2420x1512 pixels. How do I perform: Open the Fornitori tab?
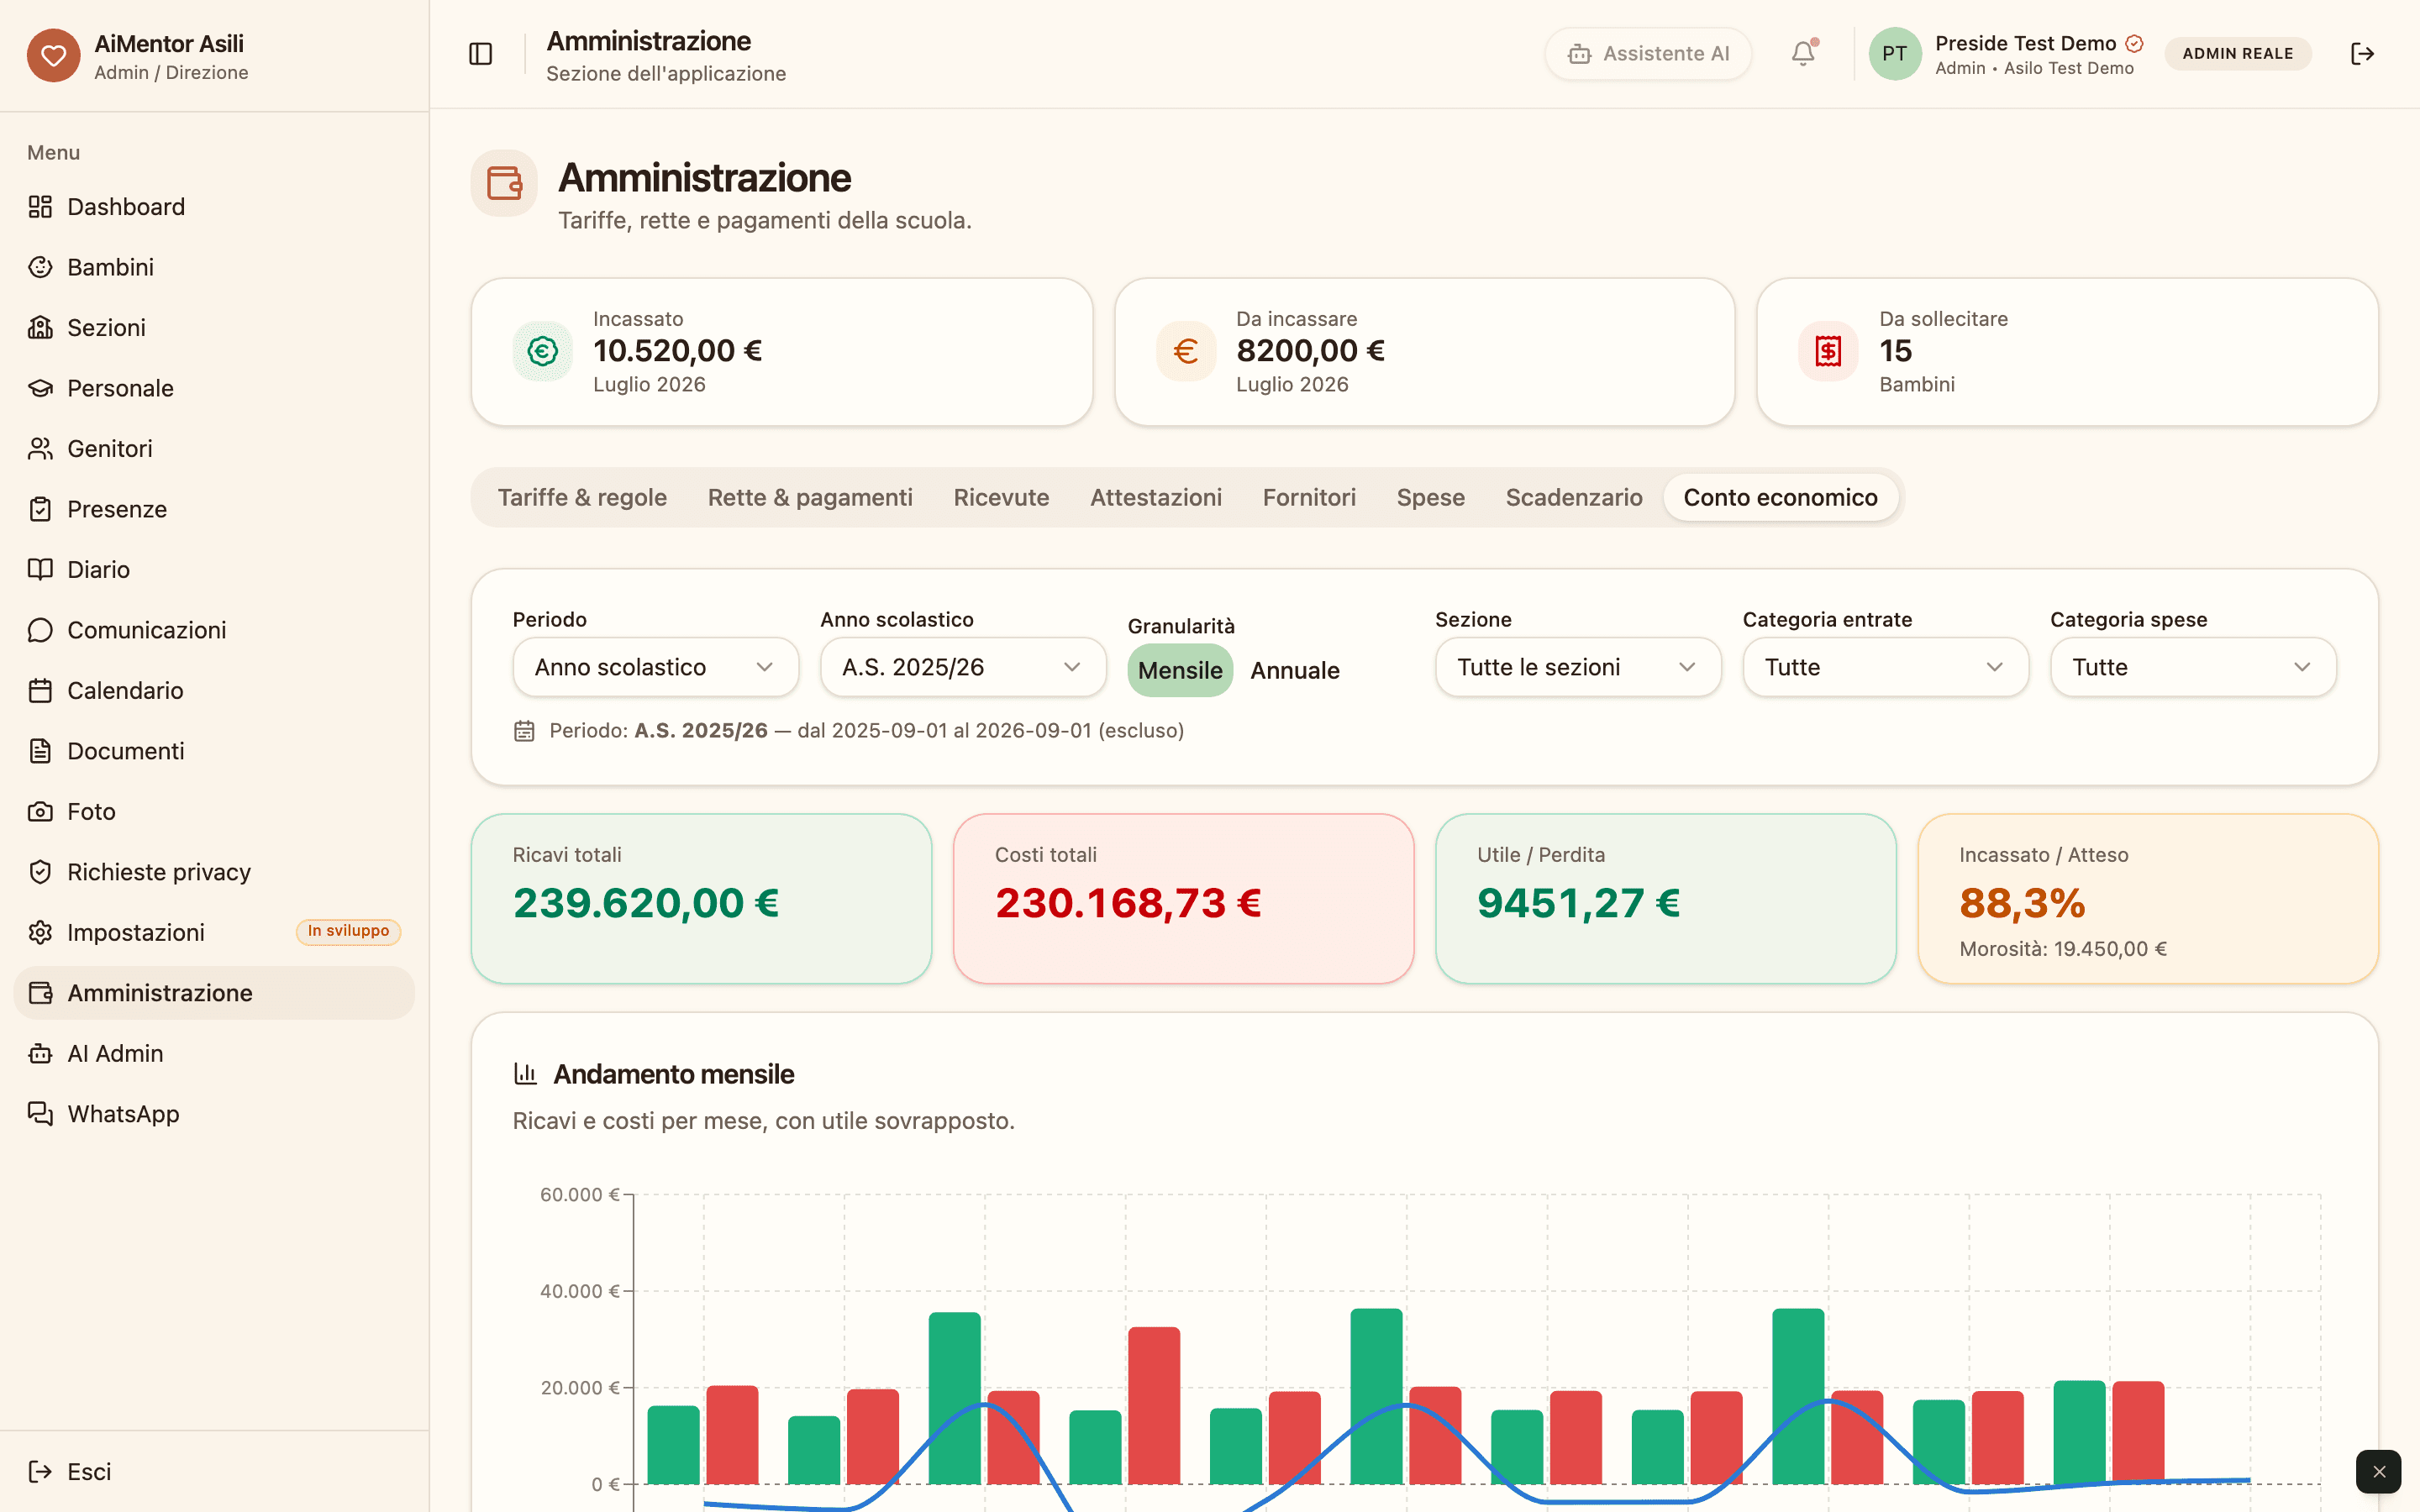[x=1309, y=498]
